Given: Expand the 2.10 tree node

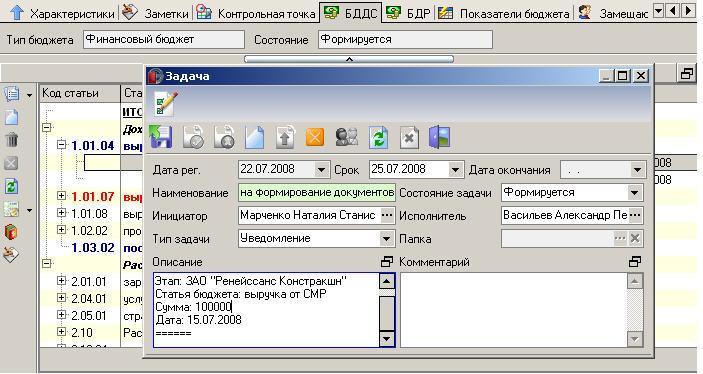Looking at the screenshot, I should [x=62, y=332].
